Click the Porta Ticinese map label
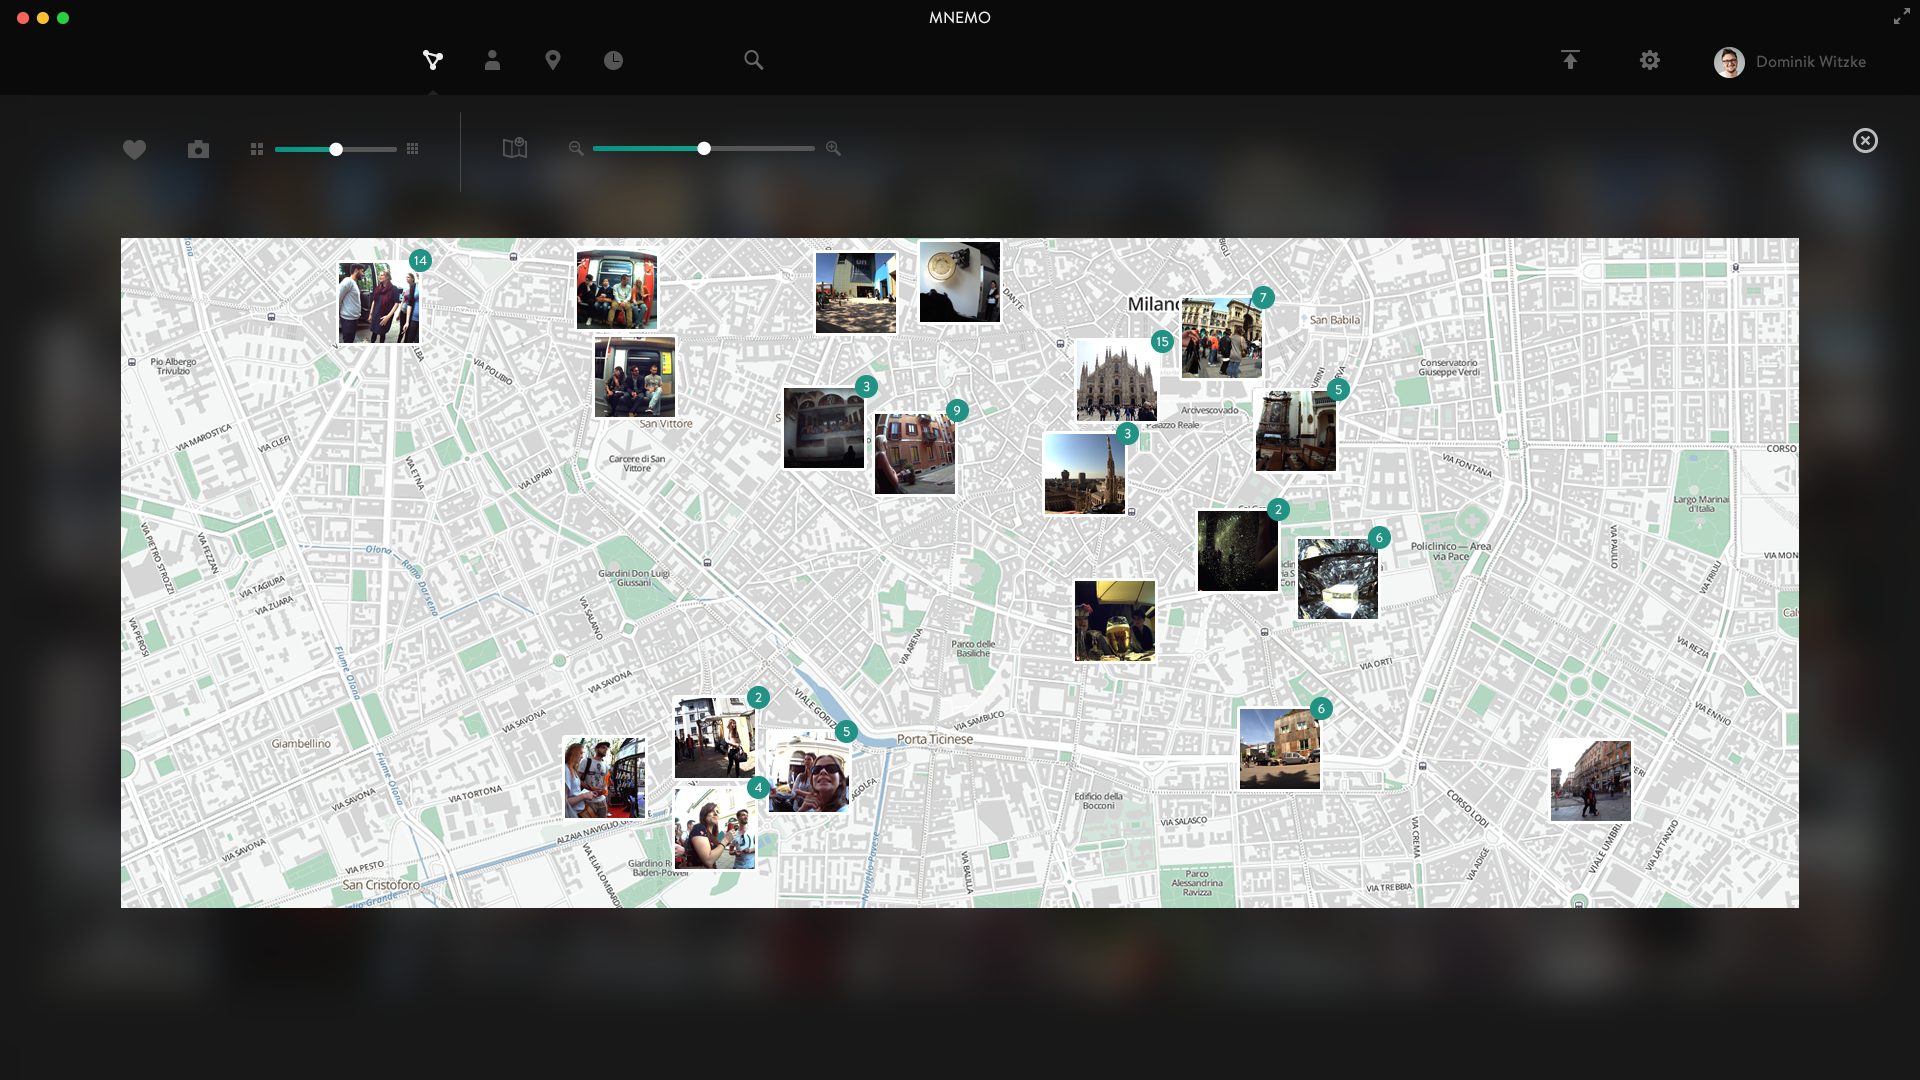This screenshot has height=1080, width=1920. pyautogui.click(x=935, y=739)
